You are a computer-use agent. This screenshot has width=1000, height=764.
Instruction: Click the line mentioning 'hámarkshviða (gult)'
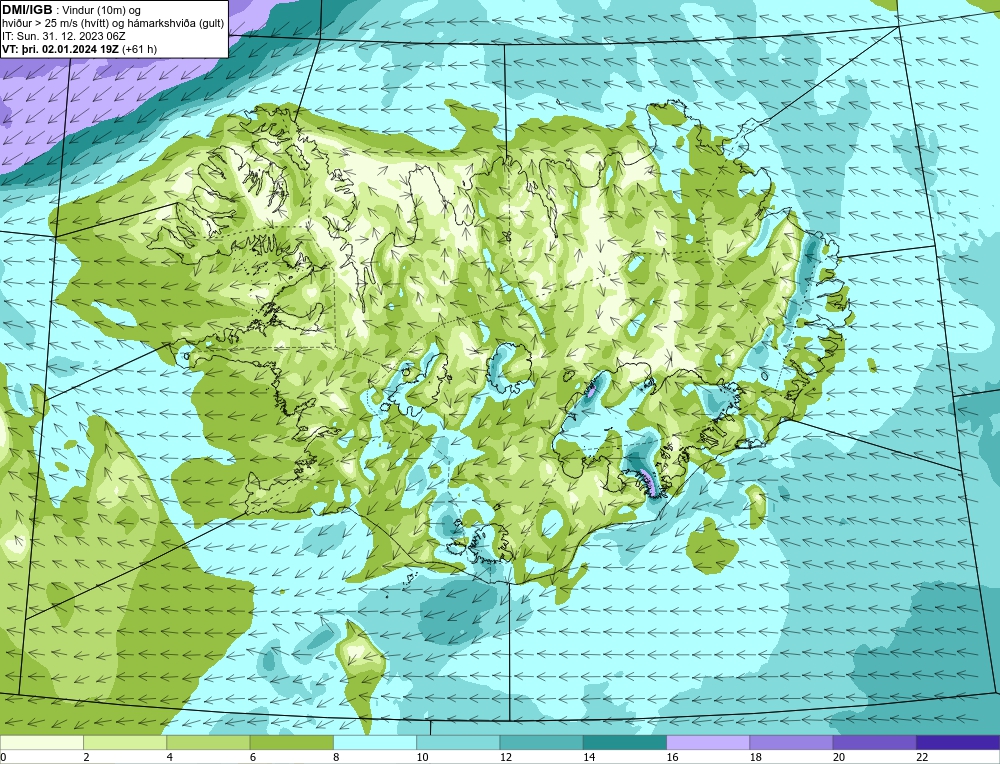pos(113,24)
